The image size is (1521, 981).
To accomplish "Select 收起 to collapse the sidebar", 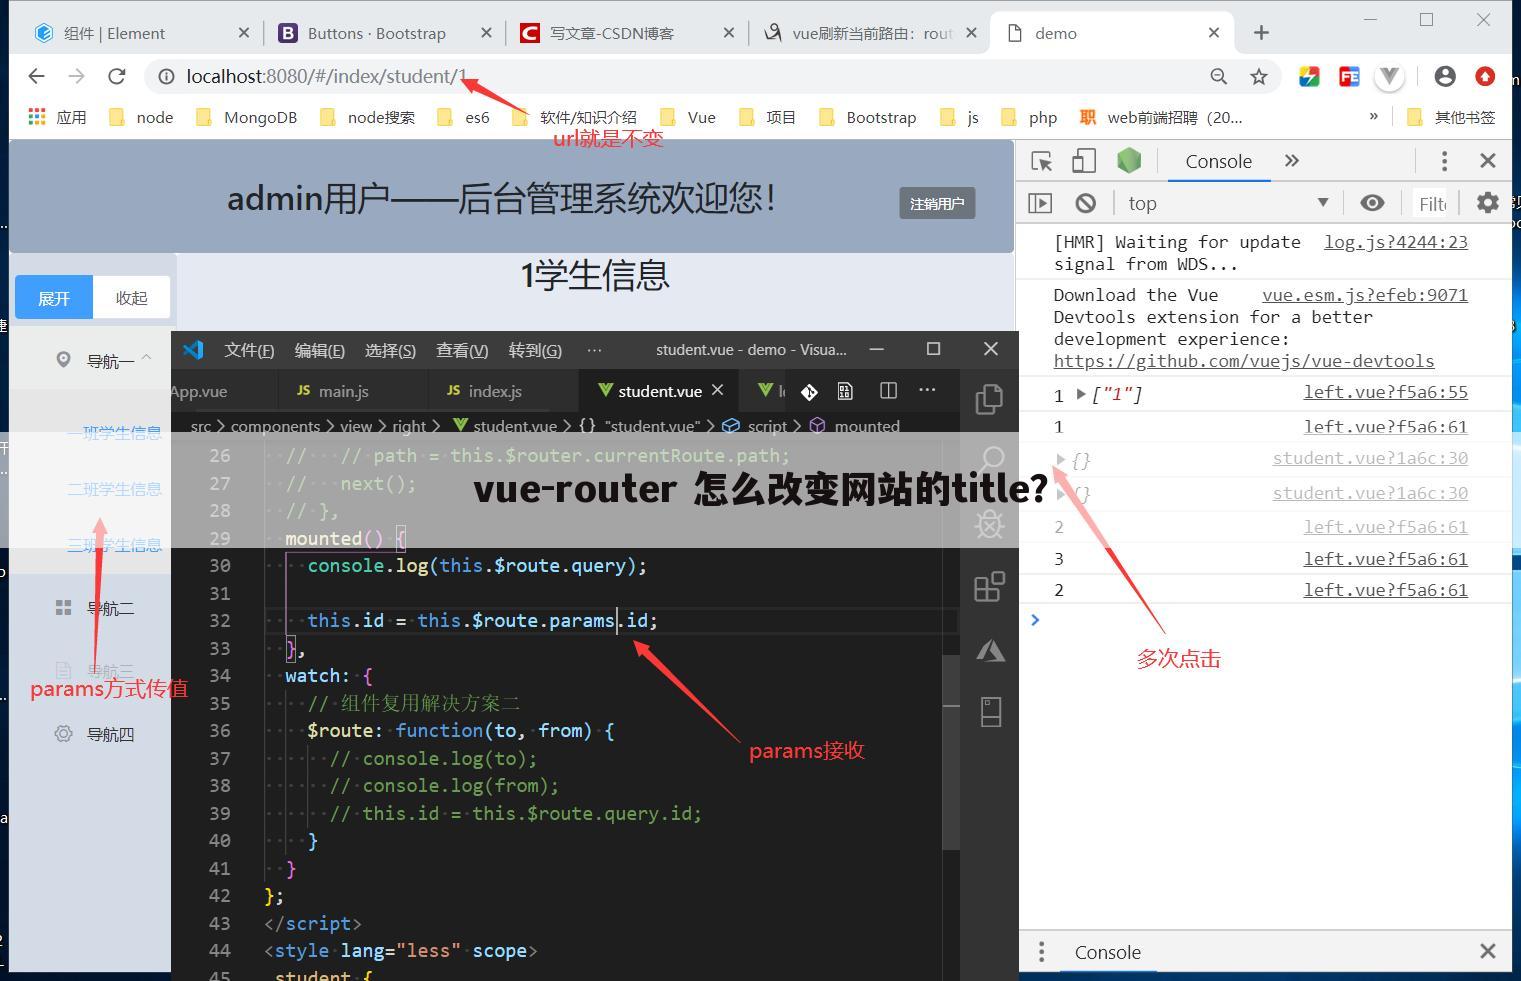I will 131,297.
